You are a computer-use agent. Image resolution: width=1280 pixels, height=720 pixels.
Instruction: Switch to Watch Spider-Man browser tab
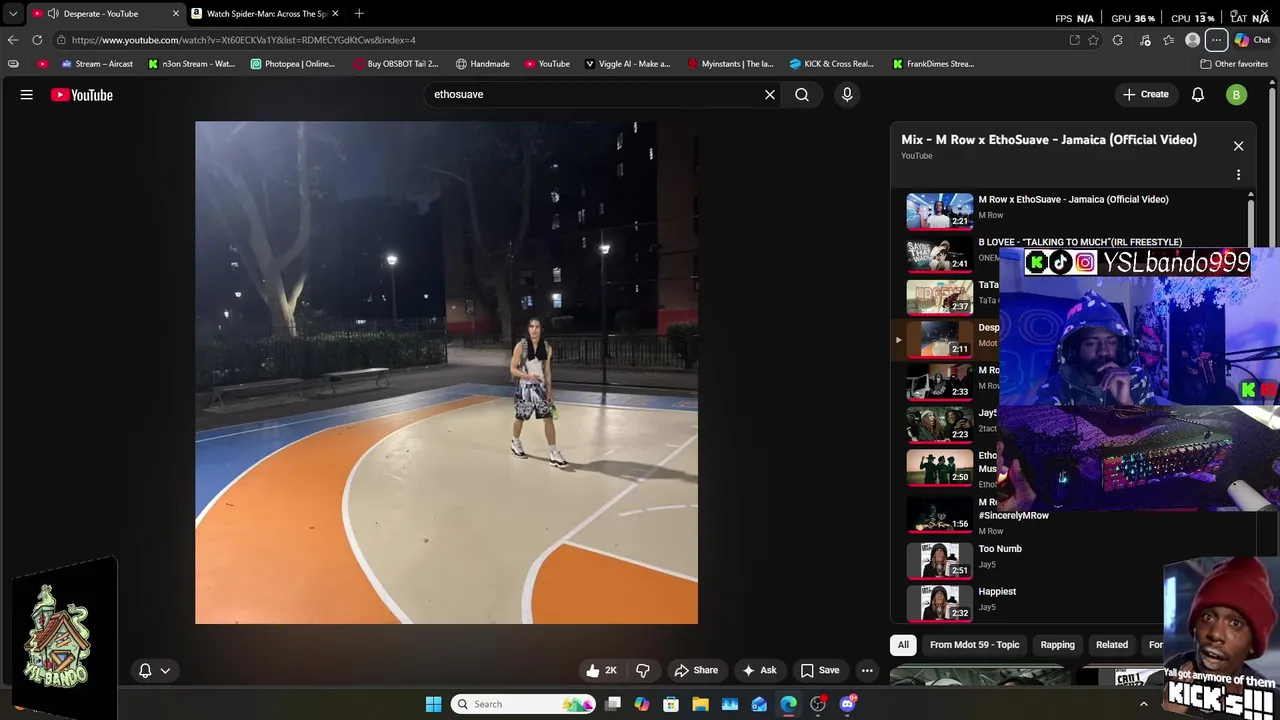point(266,13)
